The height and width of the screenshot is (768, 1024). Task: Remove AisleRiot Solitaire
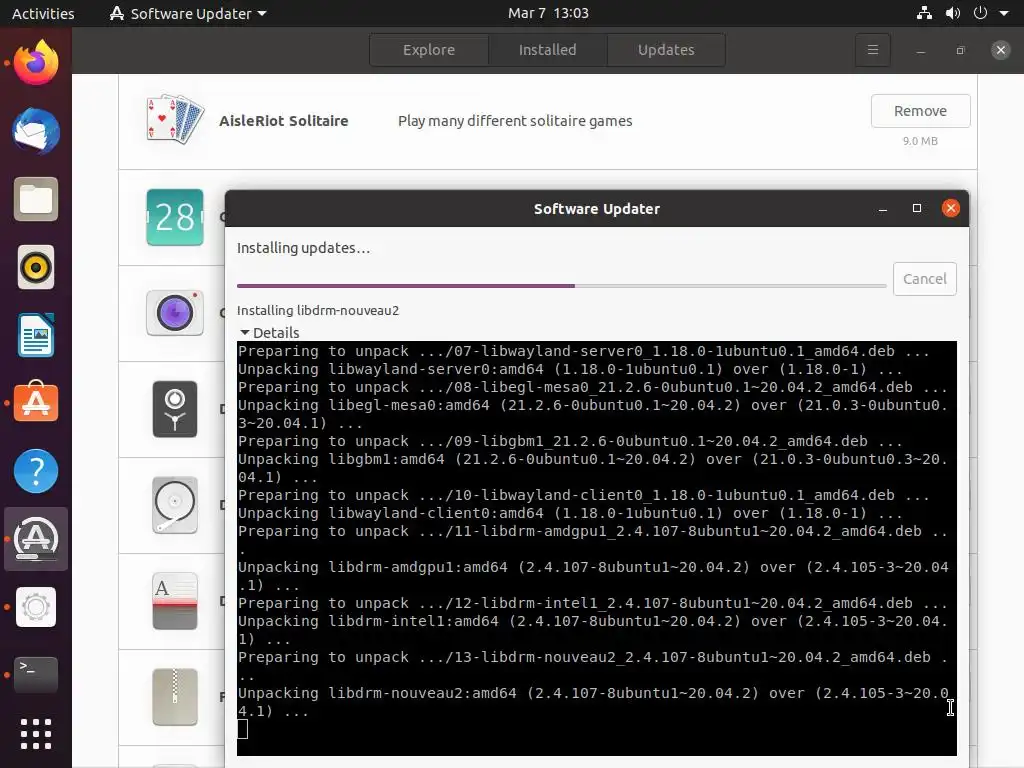point(920,111)
